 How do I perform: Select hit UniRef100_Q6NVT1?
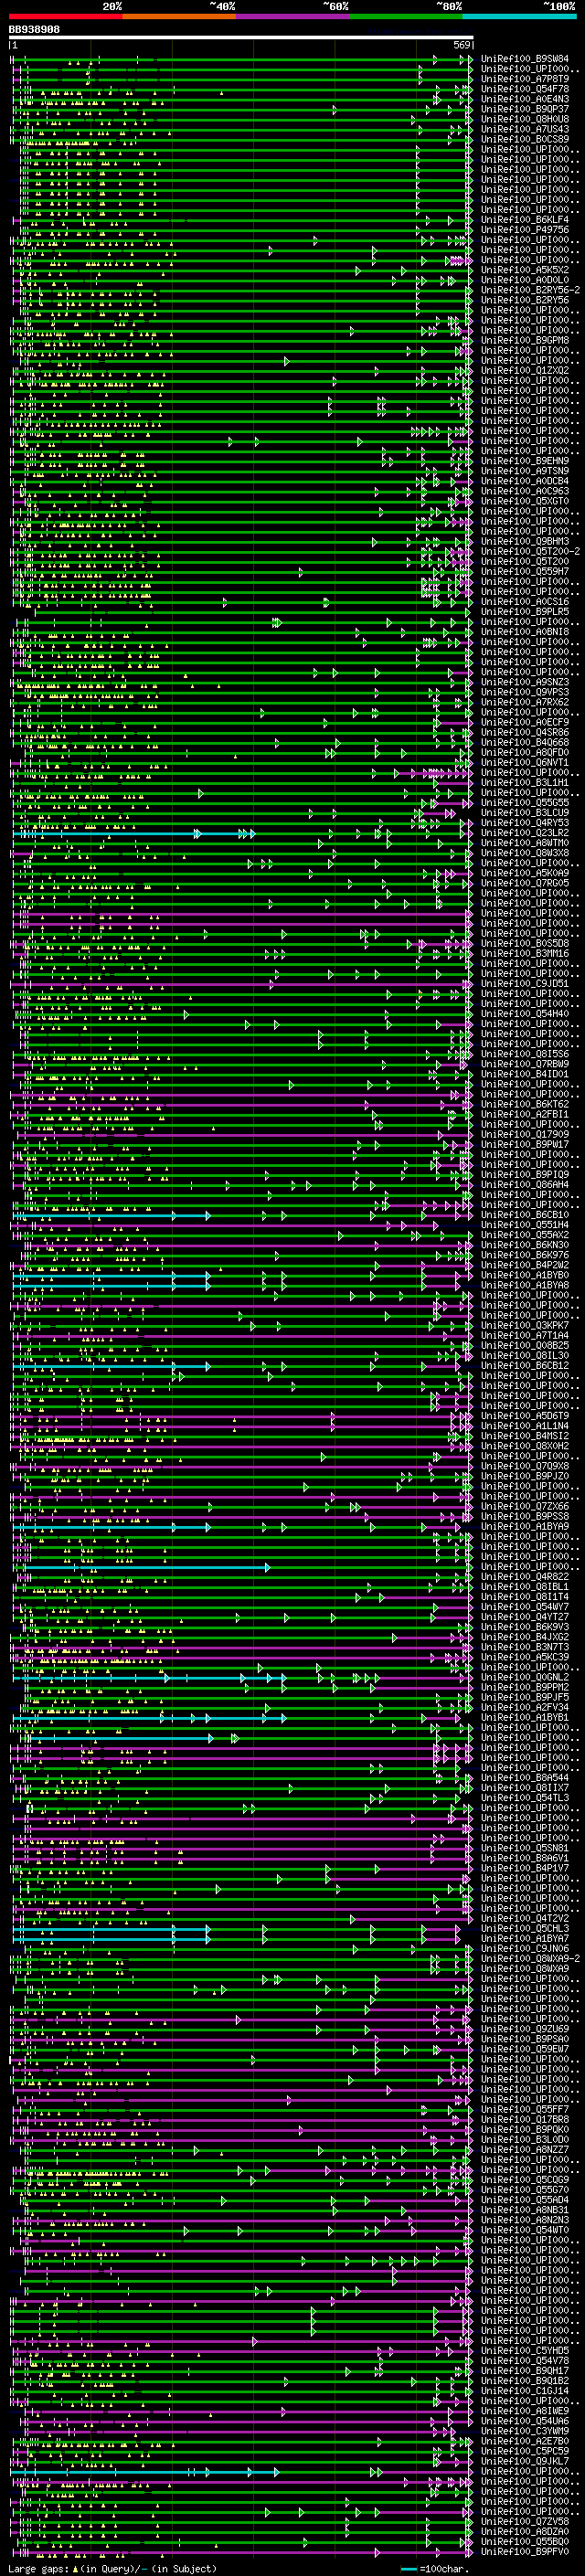pos(524,762)
